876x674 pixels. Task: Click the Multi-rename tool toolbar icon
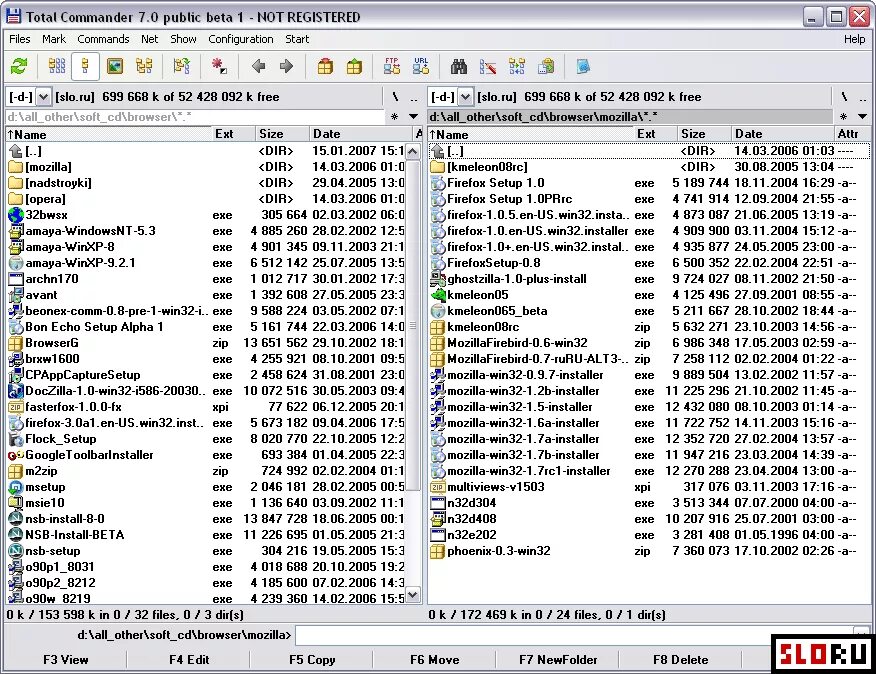click(488, 67)
